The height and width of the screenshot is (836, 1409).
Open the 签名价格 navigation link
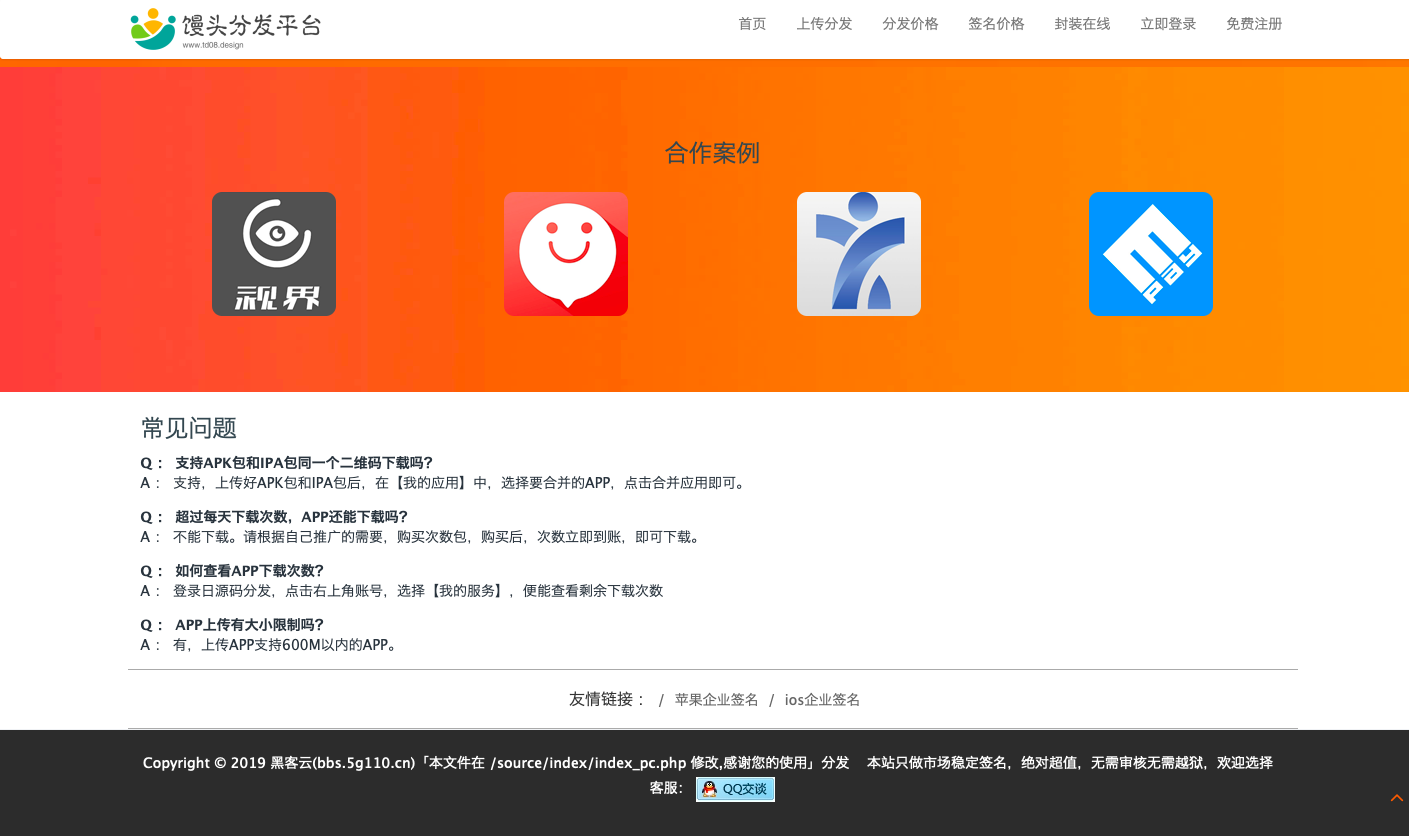pyautogui.click(x=996, y=24)
